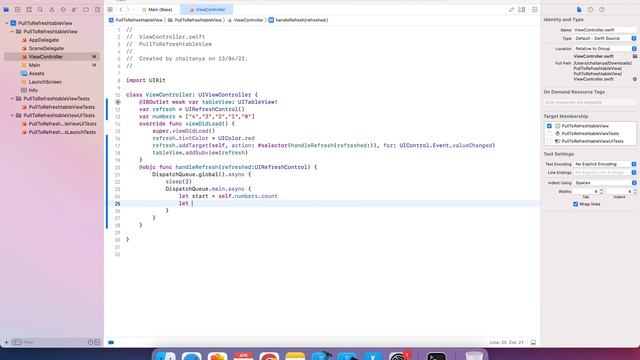Viewport: 640px width, 360px height.
Task: Toggle the Wrap lines checkbox
Action: point(576,204)
